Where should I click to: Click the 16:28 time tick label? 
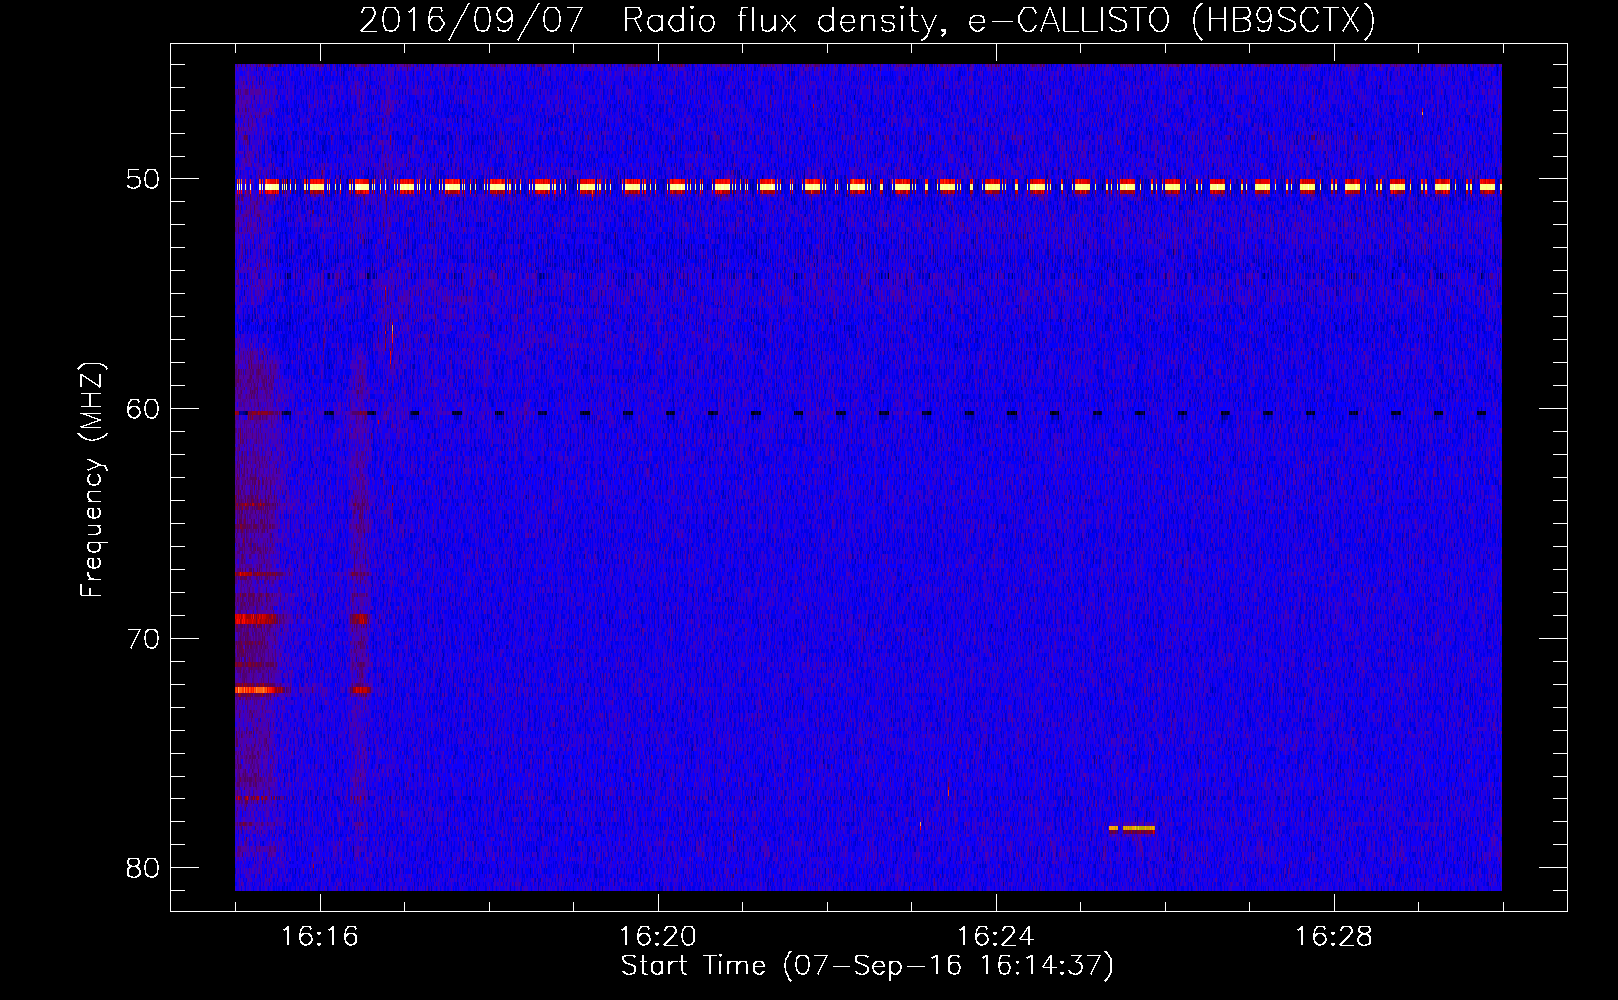coord(1333,937)
